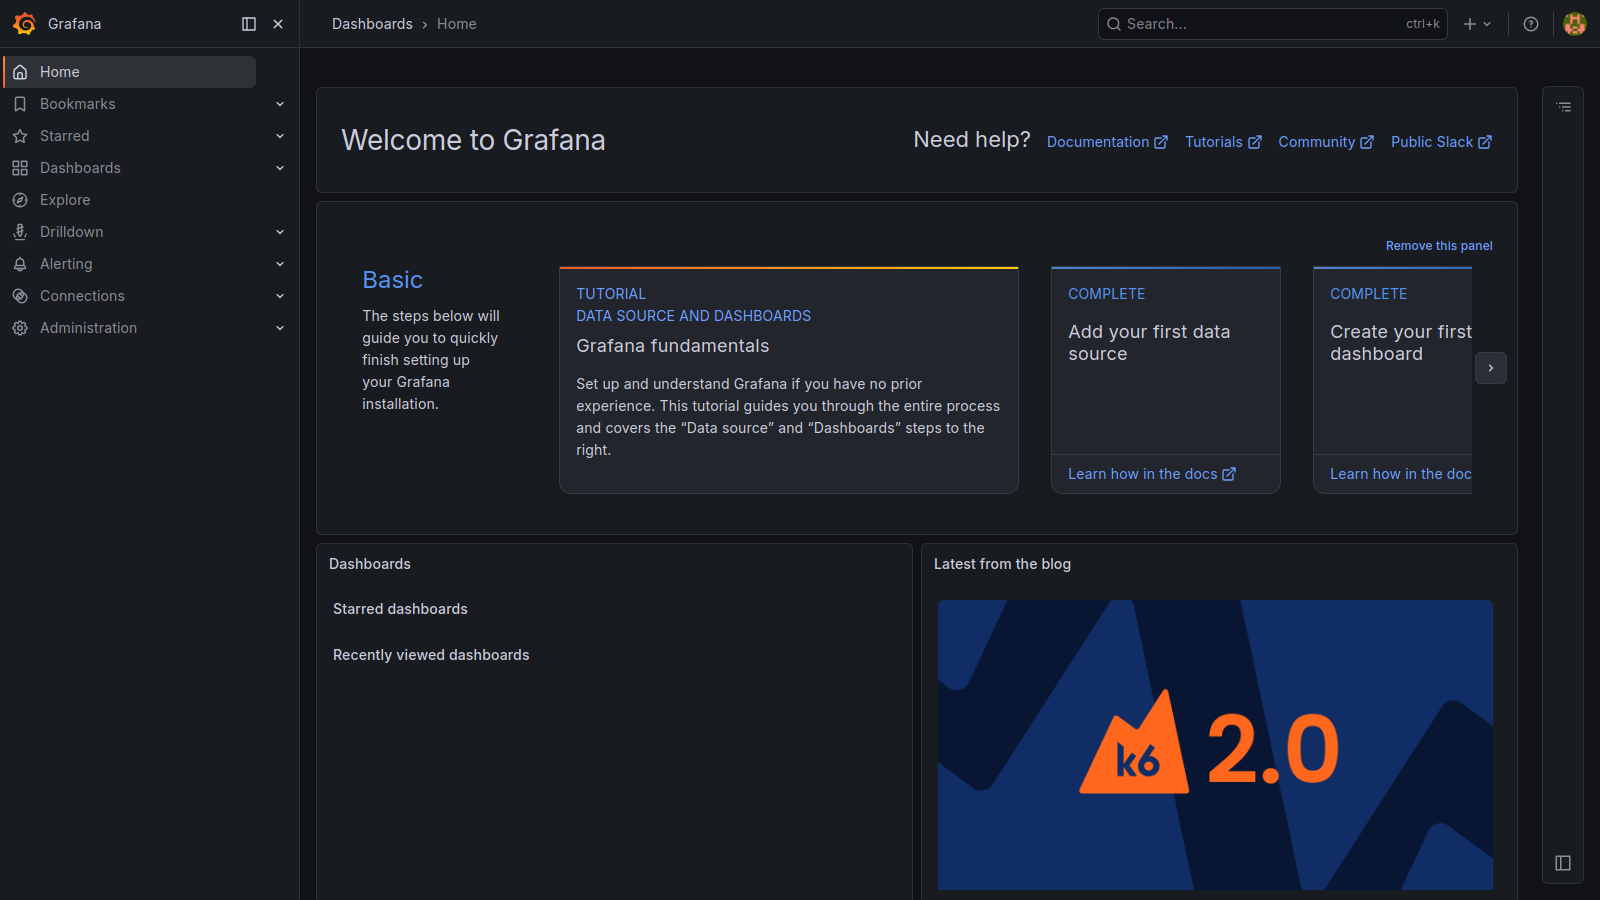The height and width of the screenshot is (900, 1600).
Task: Click the Home house icon in sidebar
Action: (x=20, y=72)
